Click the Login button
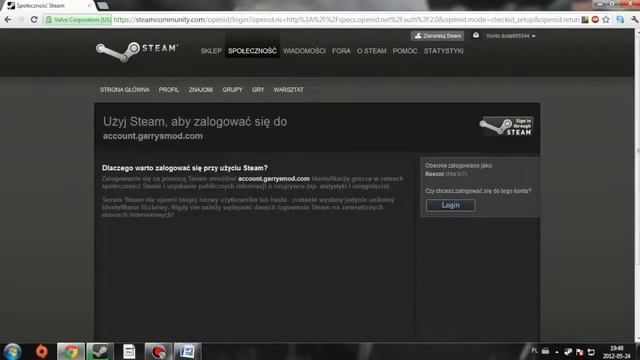Screen dimensions: 640x360 451,205
